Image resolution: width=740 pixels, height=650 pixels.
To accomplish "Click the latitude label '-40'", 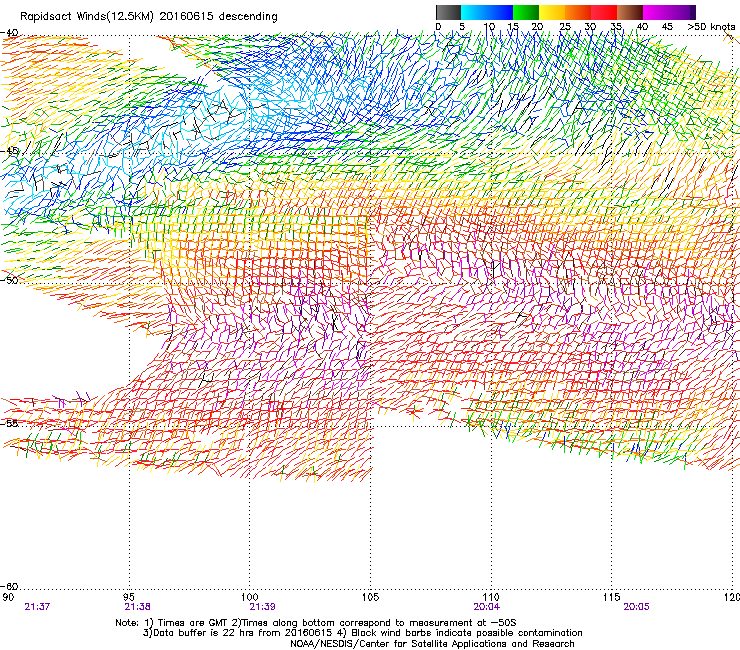I will click(x=9, y=33).
